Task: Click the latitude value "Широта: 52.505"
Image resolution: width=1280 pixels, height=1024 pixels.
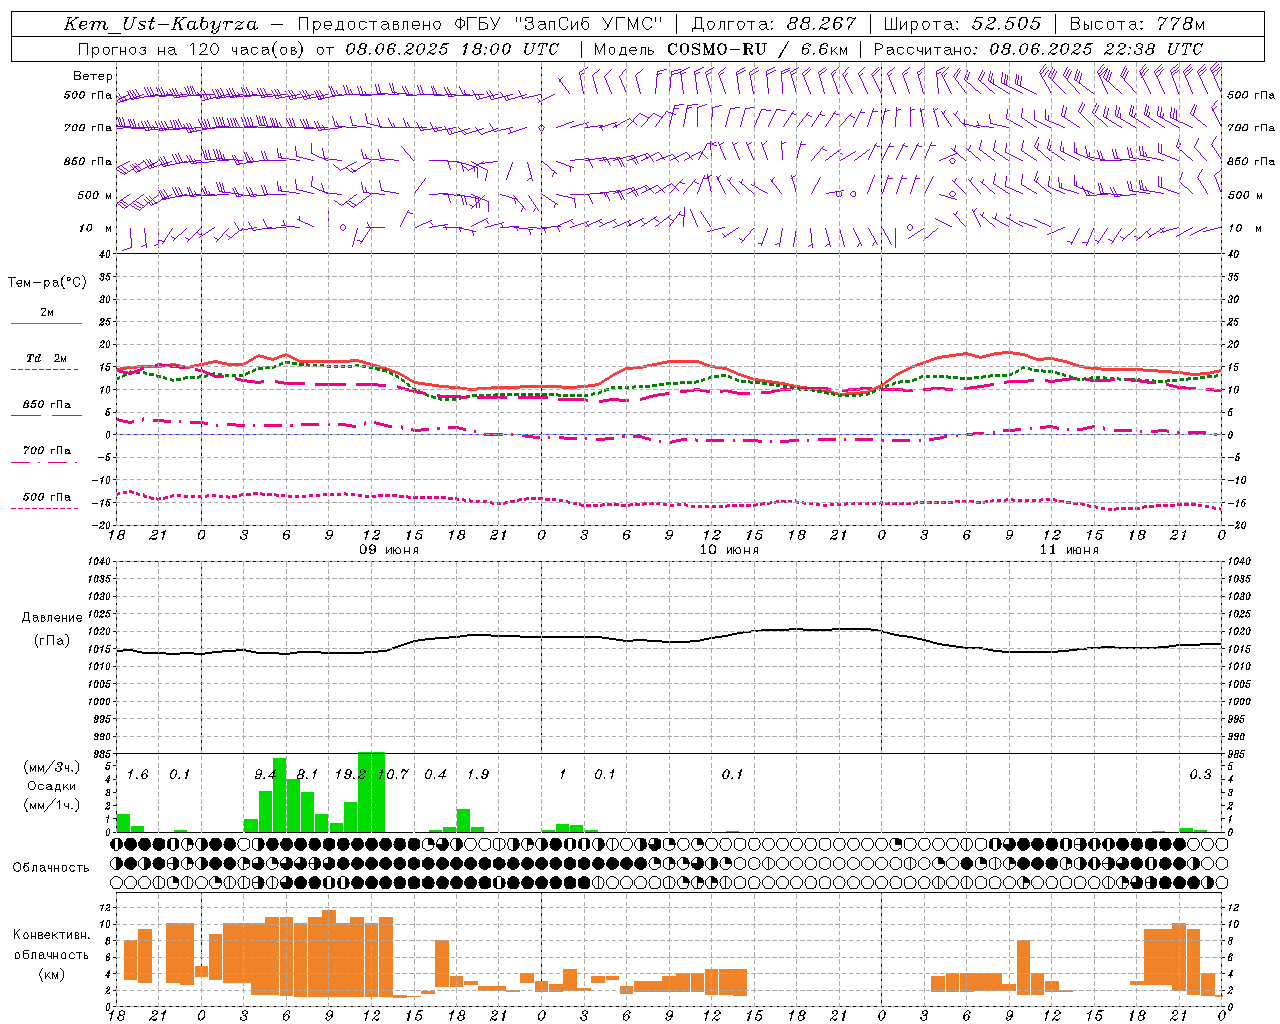Action: tap(962, 24)
